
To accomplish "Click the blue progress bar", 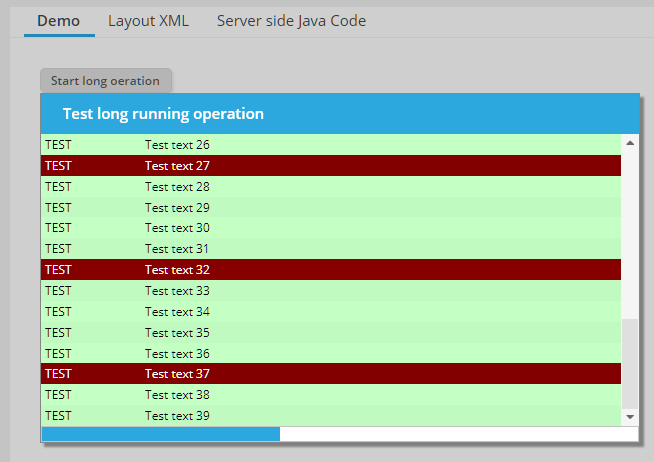I will click(x=160, y=434).
